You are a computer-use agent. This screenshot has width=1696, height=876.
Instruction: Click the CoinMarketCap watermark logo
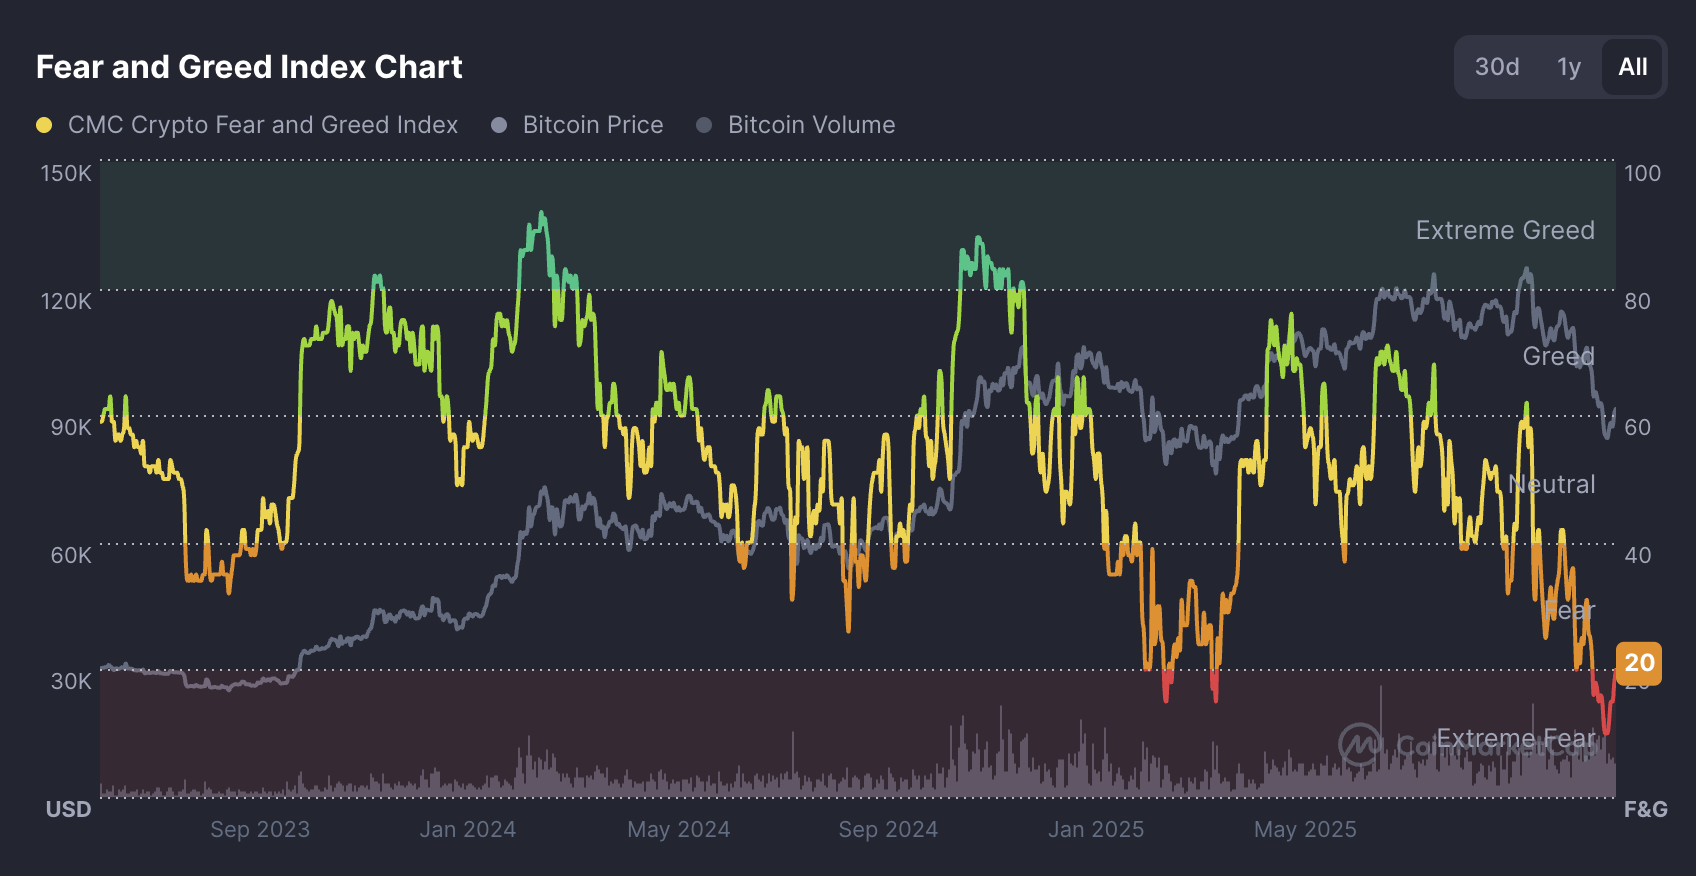(x=1360, y=744)
